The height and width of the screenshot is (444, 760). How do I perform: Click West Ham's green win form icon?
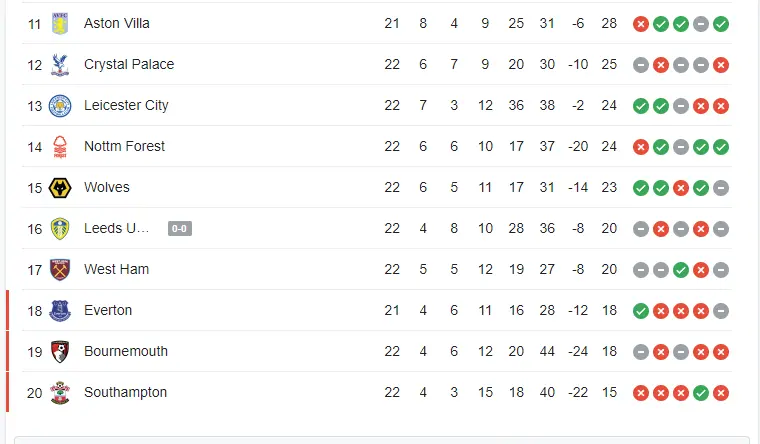681,270
